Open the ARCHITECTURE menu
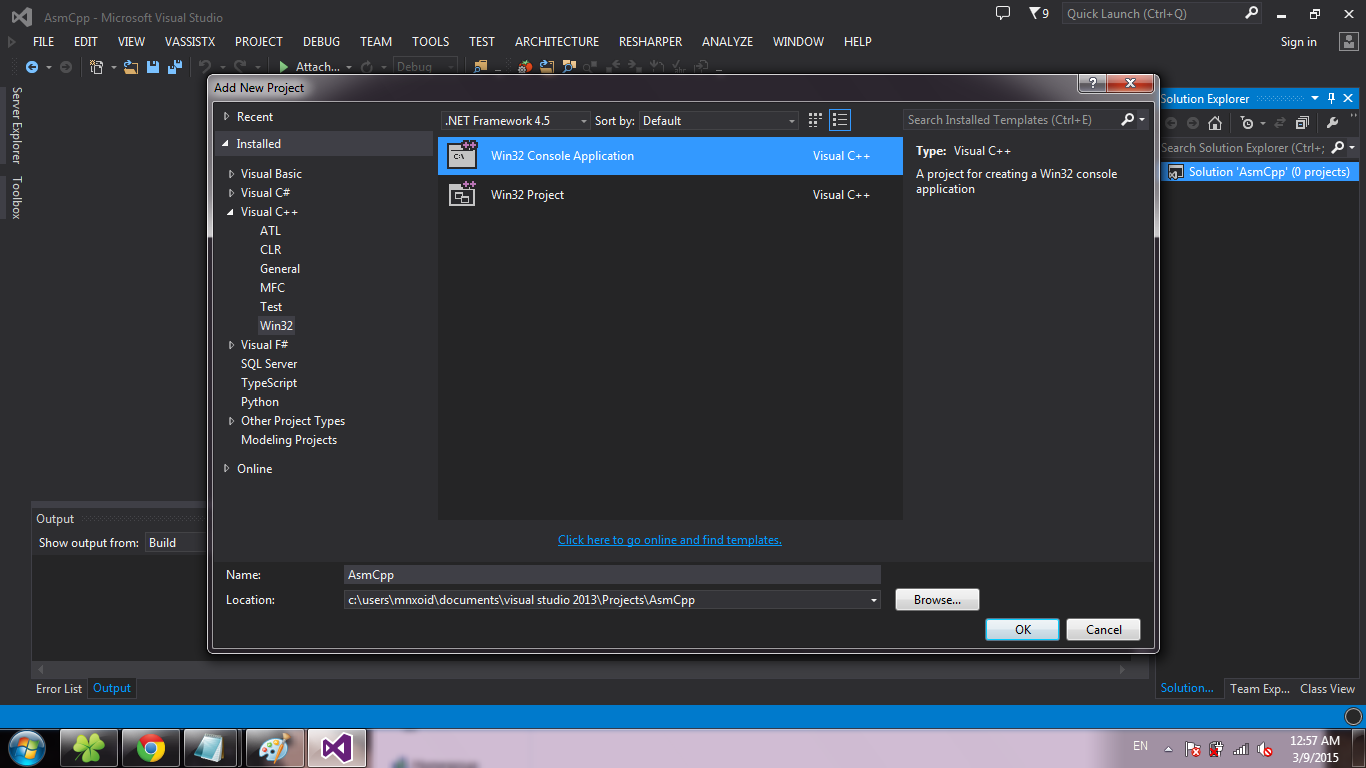This screenshot has height=768, width=1366. (x=557, y=42)
